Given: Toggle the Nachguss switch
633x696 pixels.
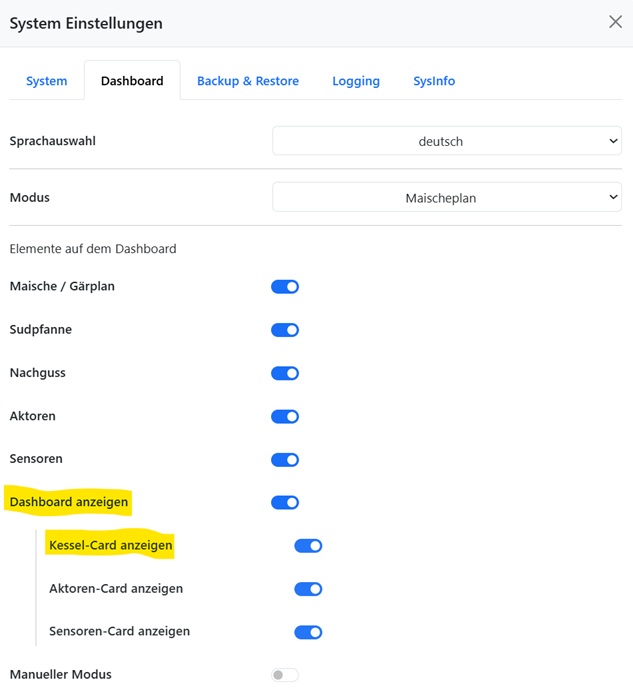Looking at the screenshot, I should pyautogui.click(x=285, y=373).
